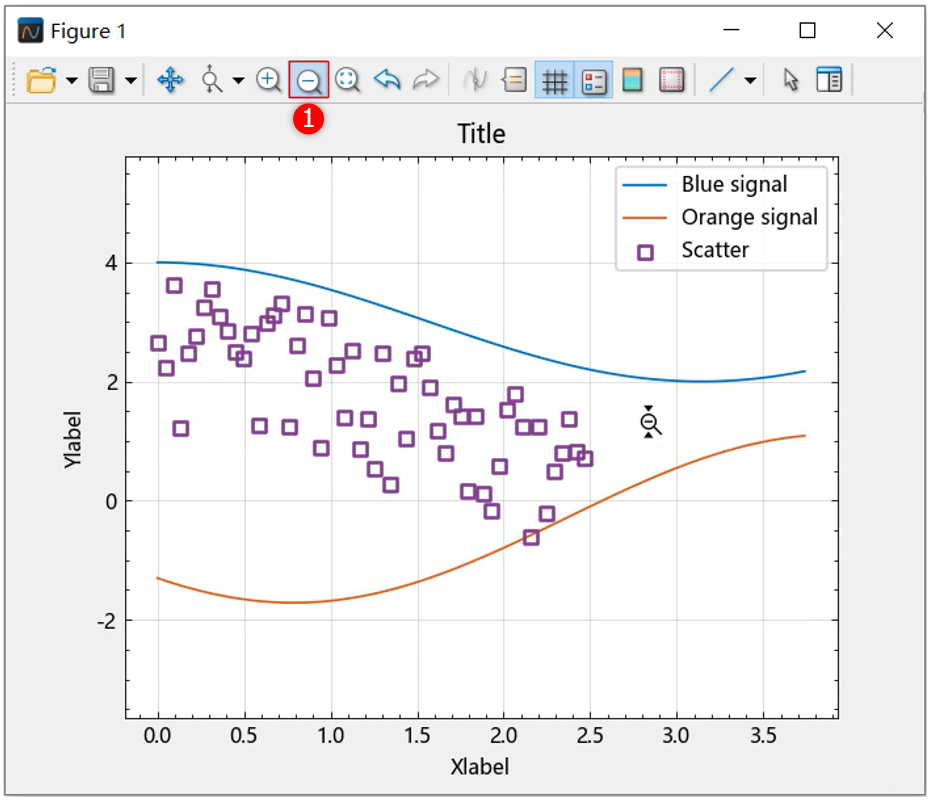The width and height of the screenshot is (931, 801).
Task: Click the Orange signal legend entry
Action: pos(749,217)
